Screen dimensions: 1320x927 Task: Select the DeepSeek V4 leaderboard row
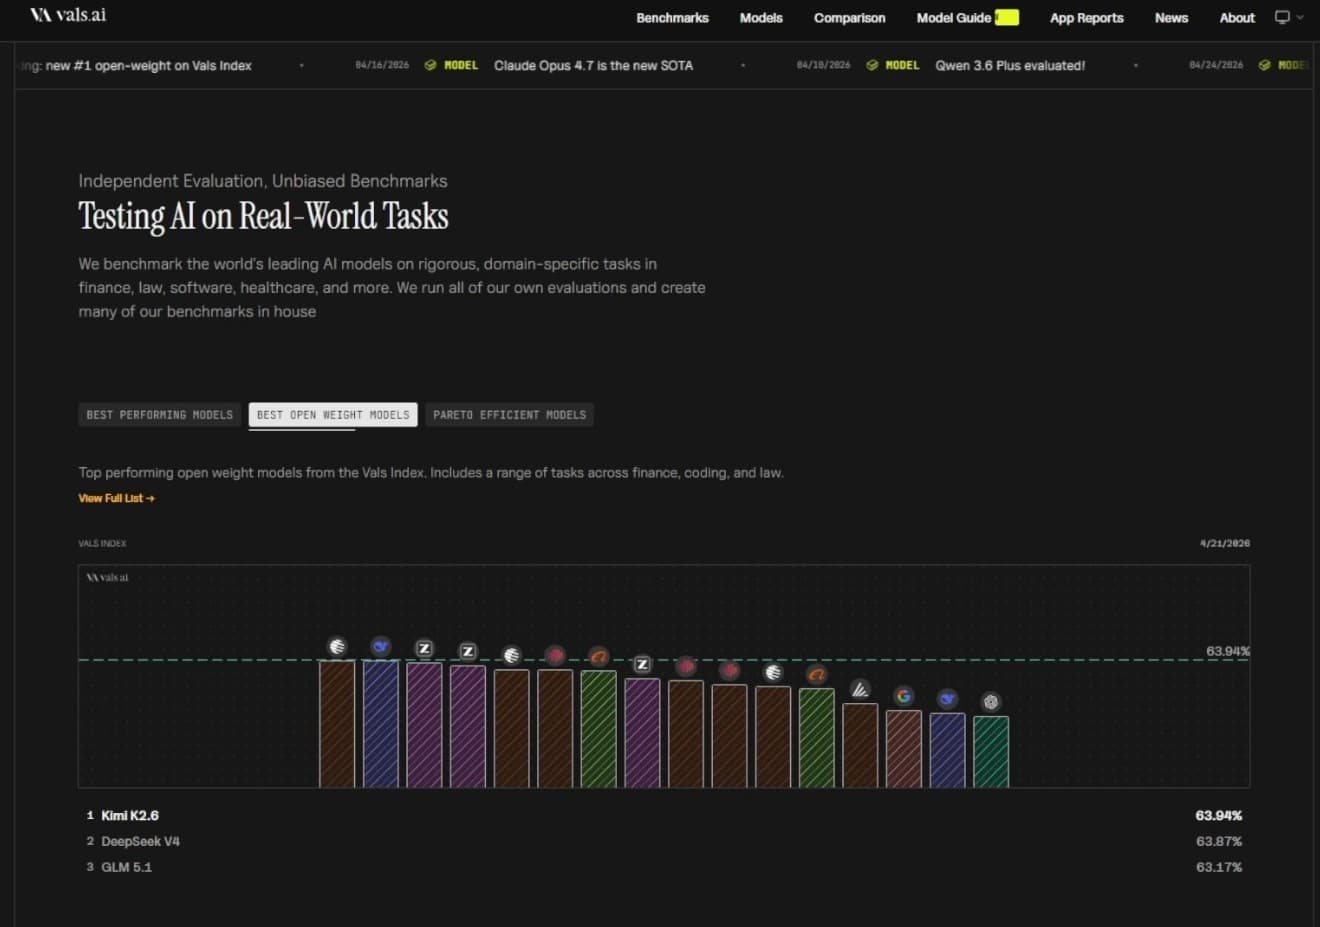coord(664,841)
